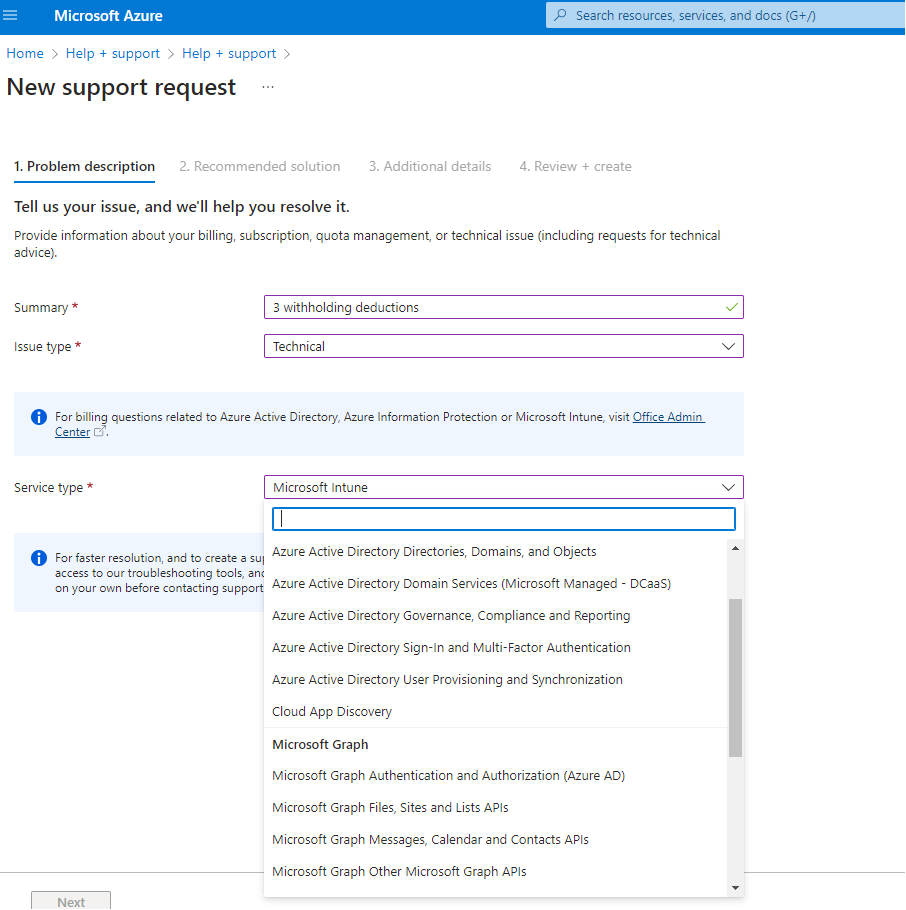Click the top search resources bar
This screenshot has height=910, width=906.
click(x=725, y=16)
